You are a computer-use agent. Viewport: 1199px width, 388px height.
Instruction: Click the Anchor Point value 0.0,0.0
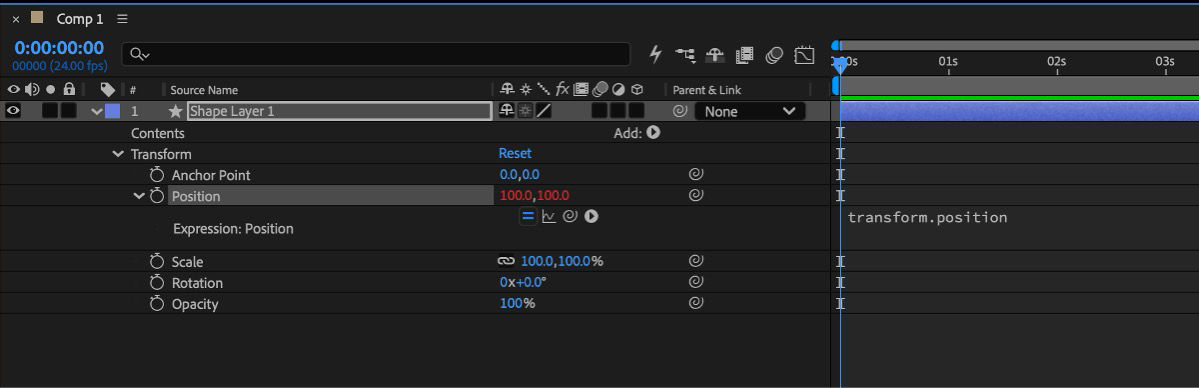tap(519, 175)
